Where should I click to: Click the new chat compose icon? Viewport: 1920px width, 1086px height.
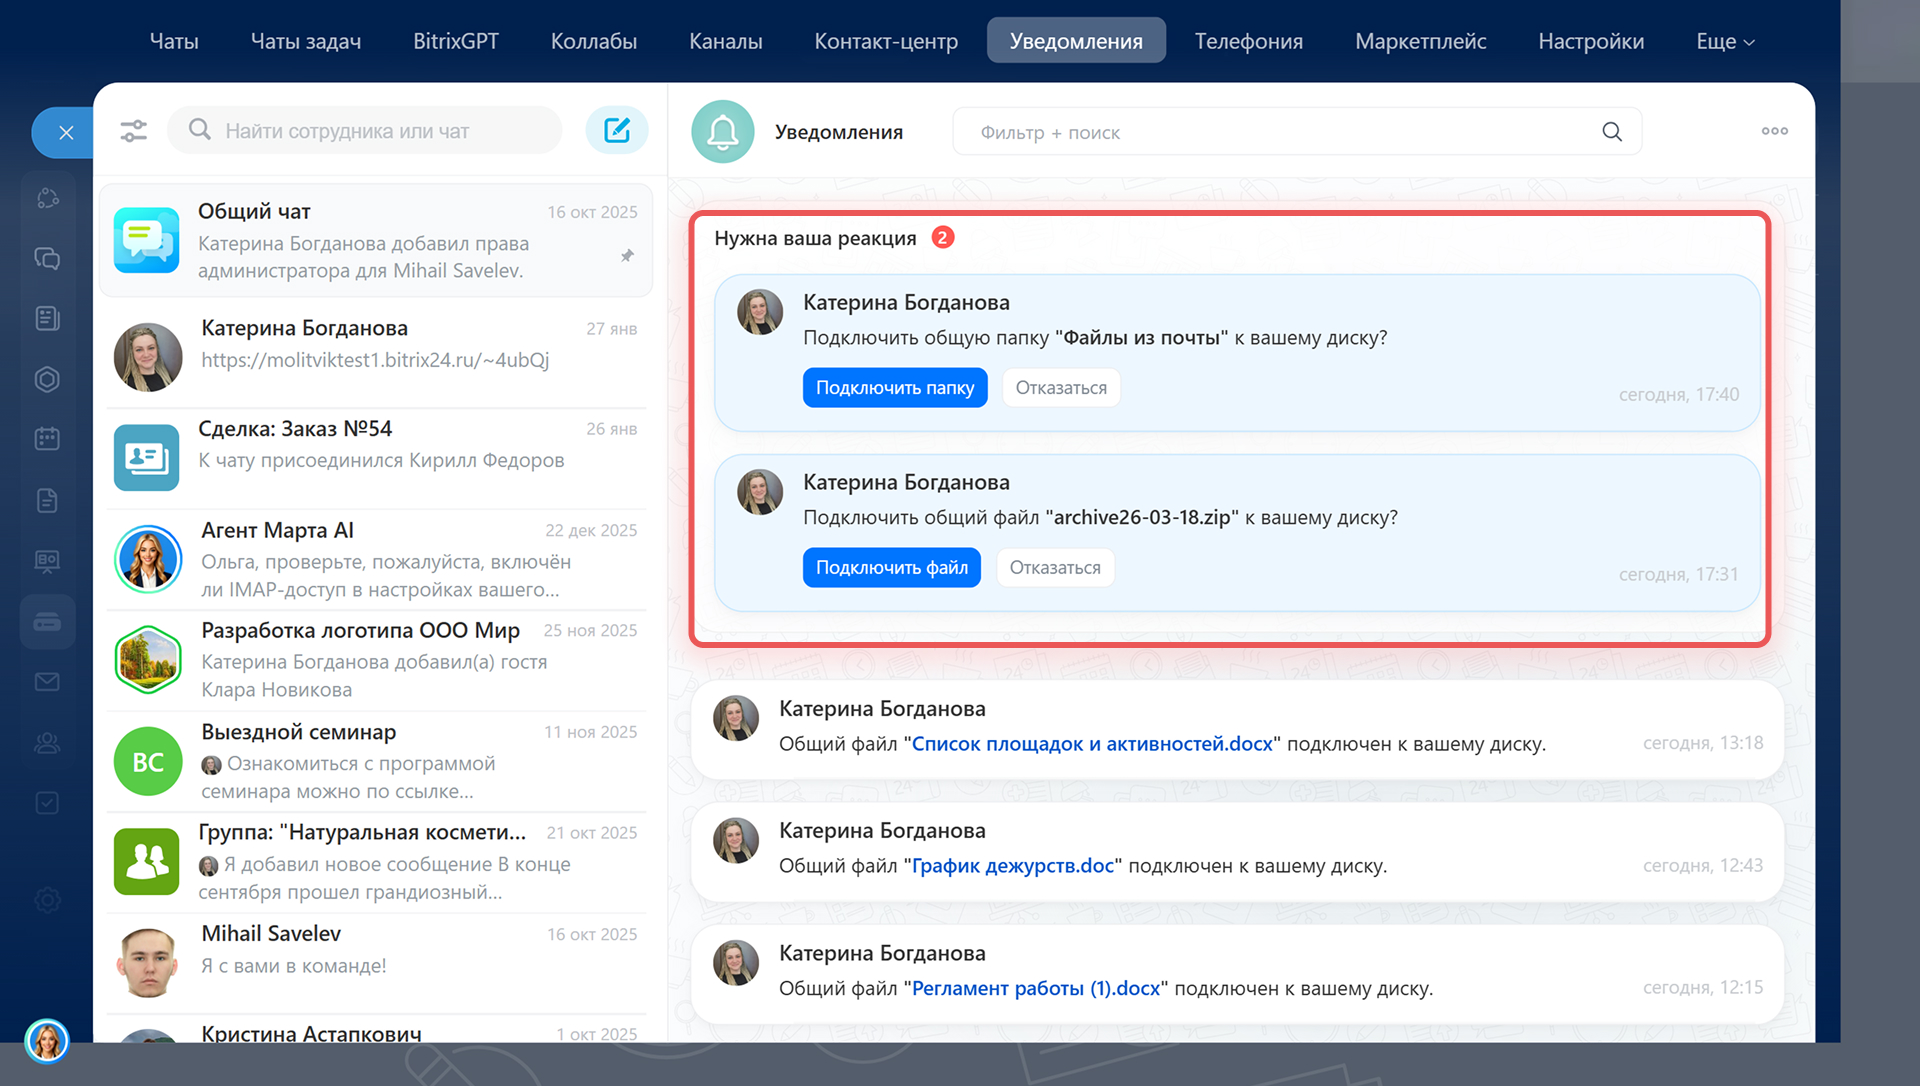tap(617, 131)
